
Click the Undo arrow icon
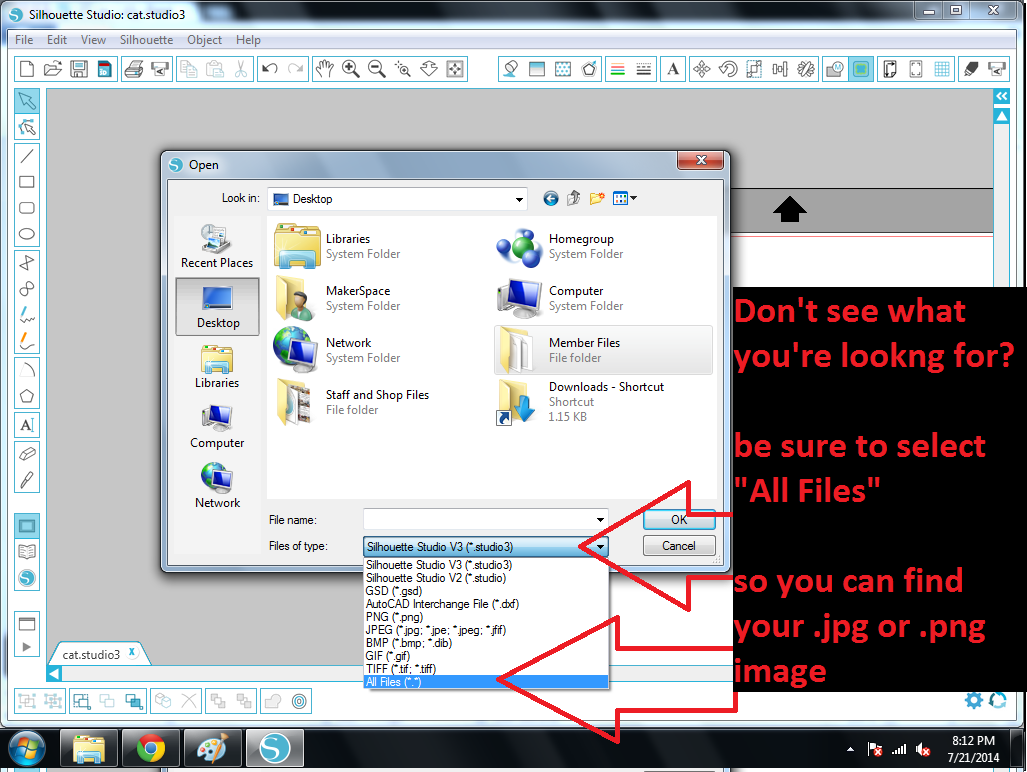pyautogui.click(x=269, y=69)
